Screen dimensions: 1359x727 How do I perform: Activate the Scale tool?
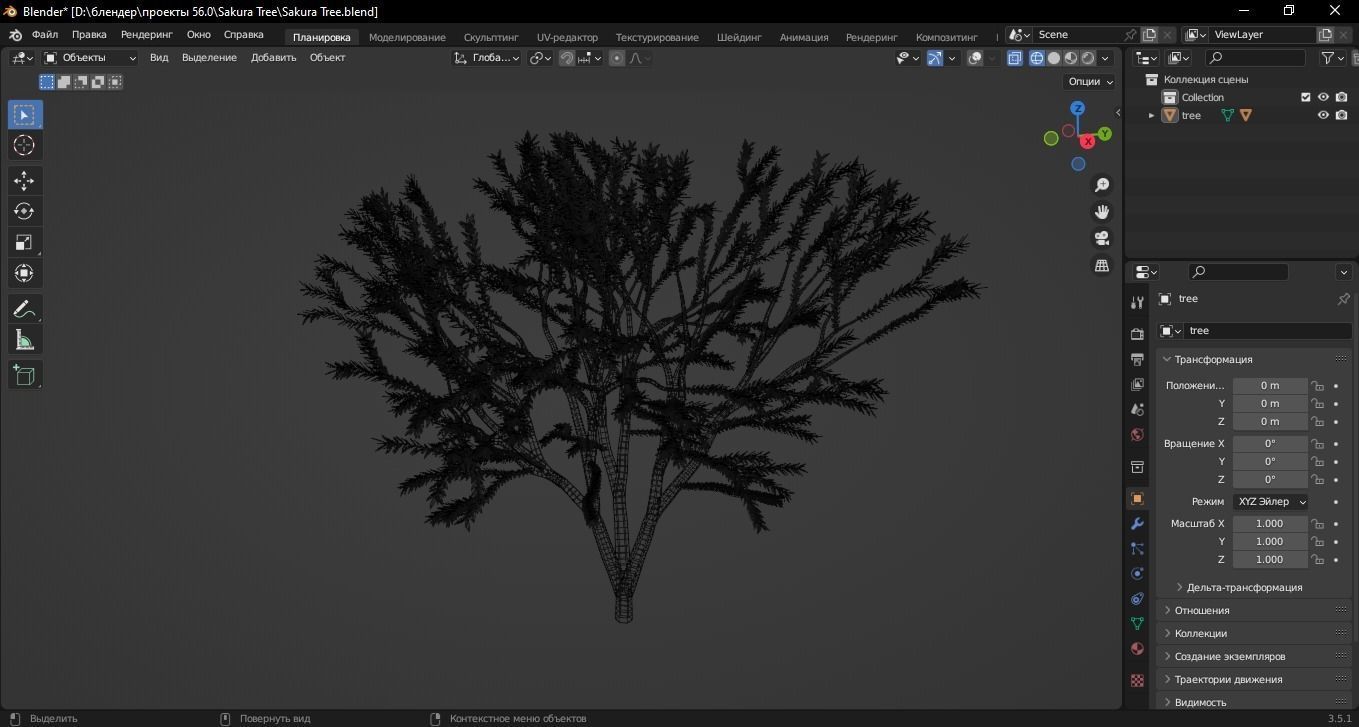tap(25, 242)
